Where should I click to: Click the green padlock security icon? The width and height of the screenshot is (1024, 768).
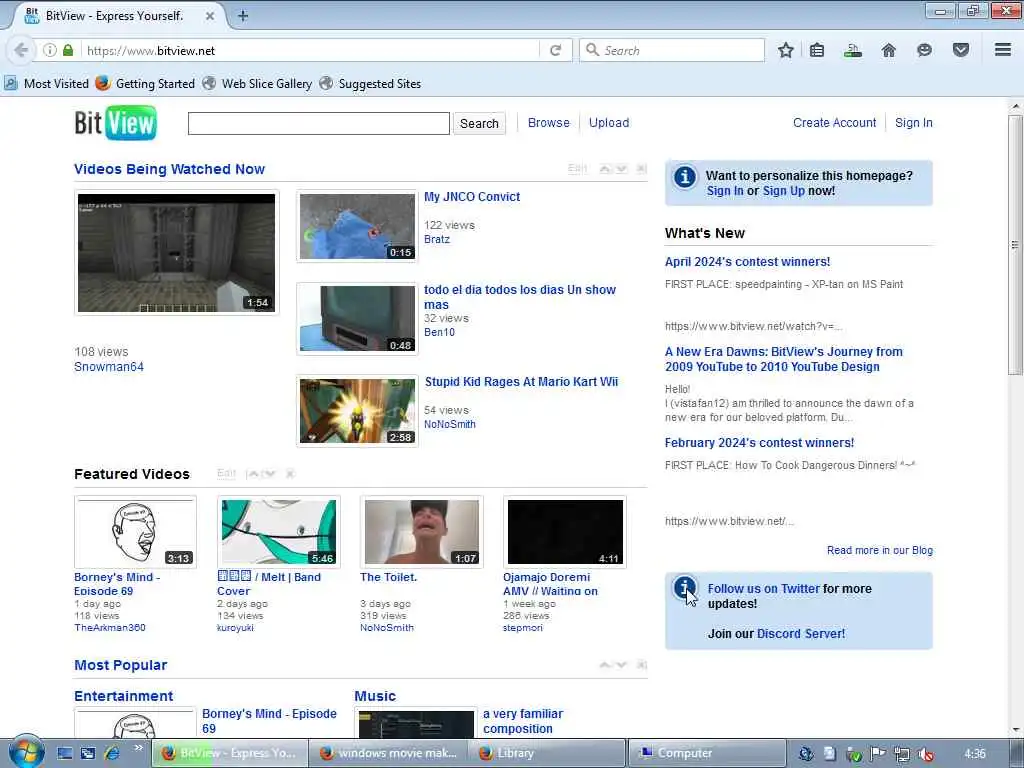pyautogui.click(x=68, y=50)
